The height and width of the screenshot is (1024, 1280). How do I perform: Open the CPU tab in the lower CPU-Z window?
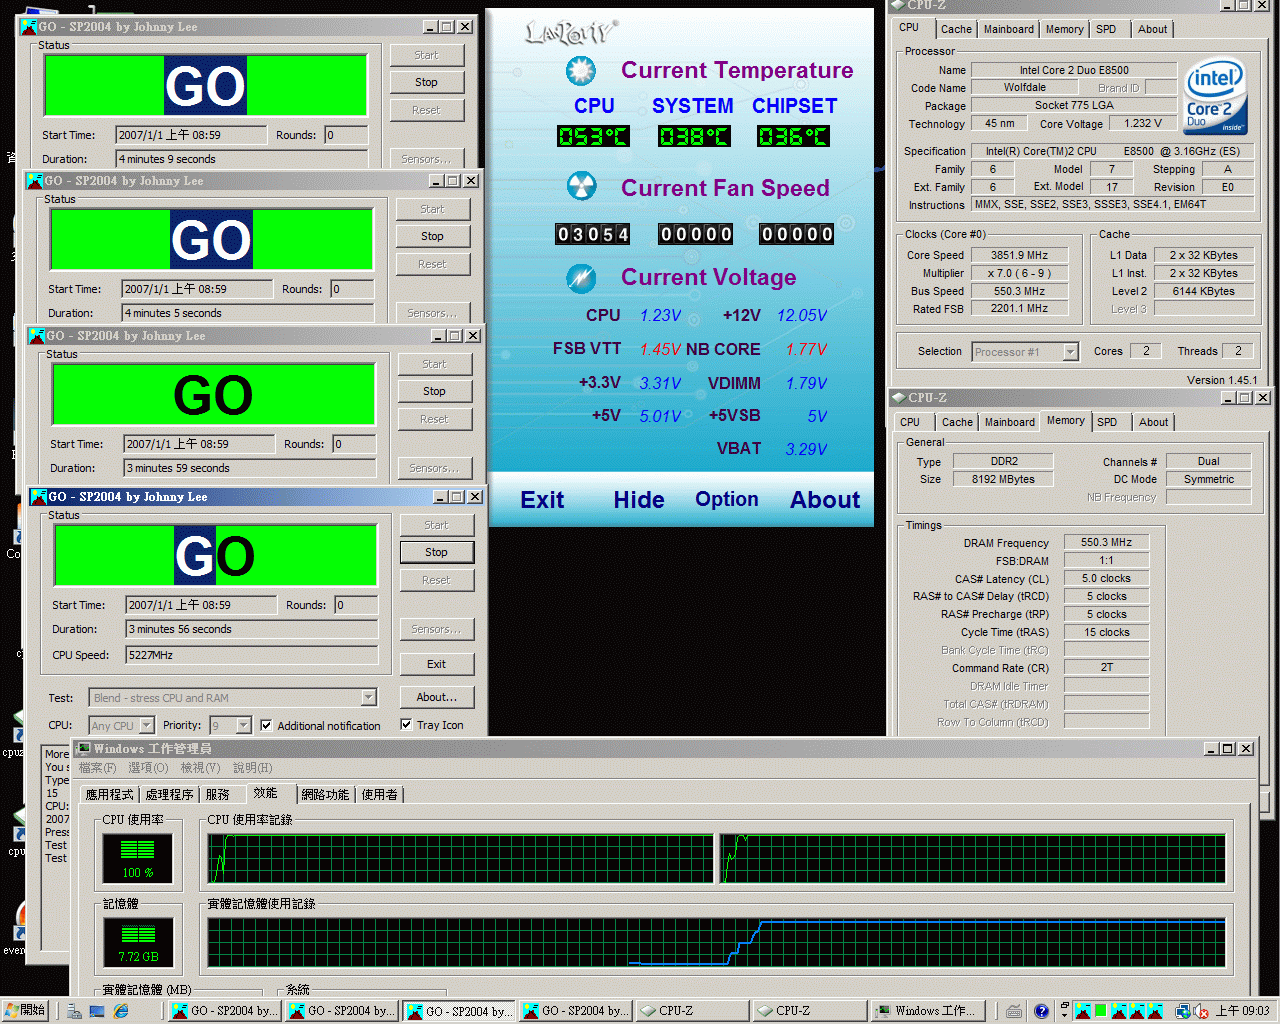[x=910, y=422]
